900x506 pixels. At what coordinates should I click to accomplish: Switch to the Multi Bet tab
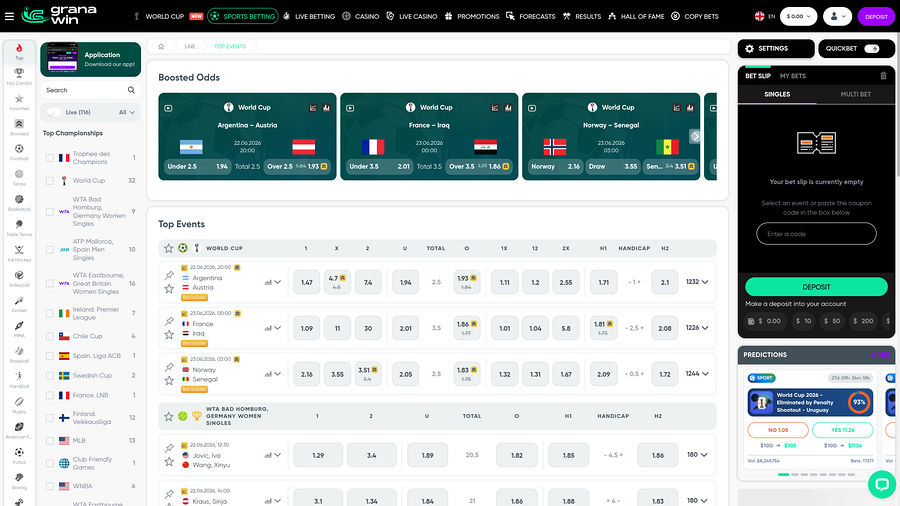click(x=855, y=94)
